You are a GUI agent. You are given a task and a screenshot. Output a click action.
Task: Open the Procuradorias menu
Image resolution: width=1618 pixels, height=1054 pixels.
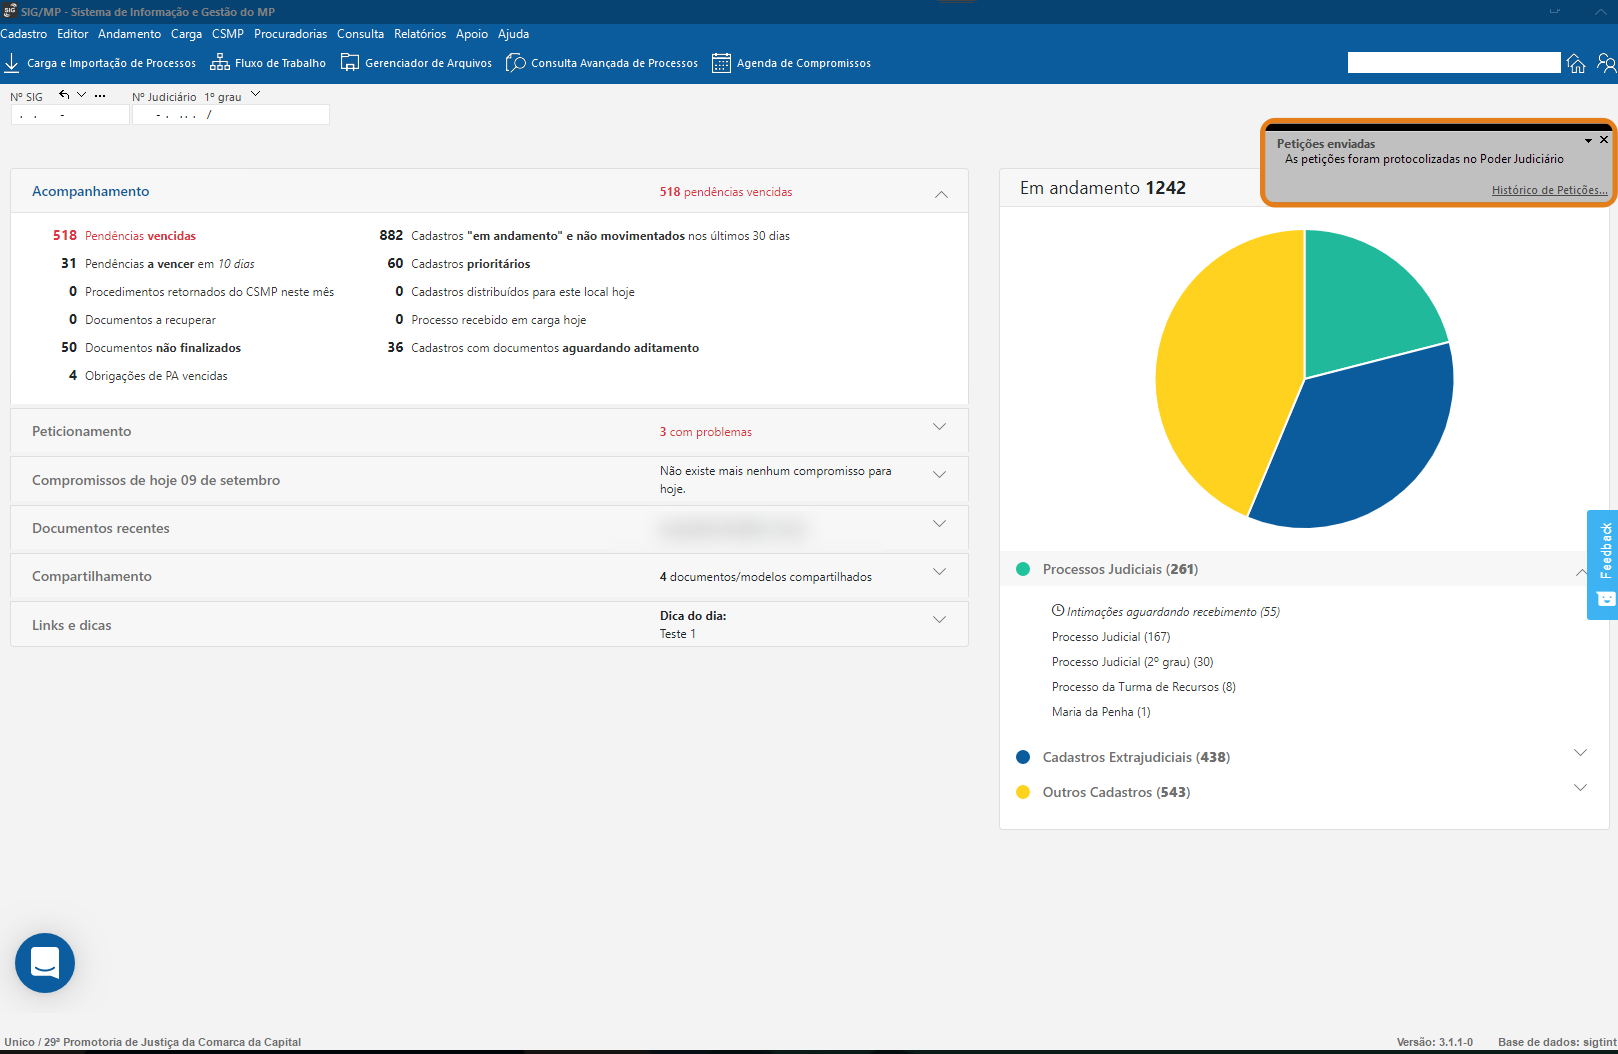coord(291,34)
